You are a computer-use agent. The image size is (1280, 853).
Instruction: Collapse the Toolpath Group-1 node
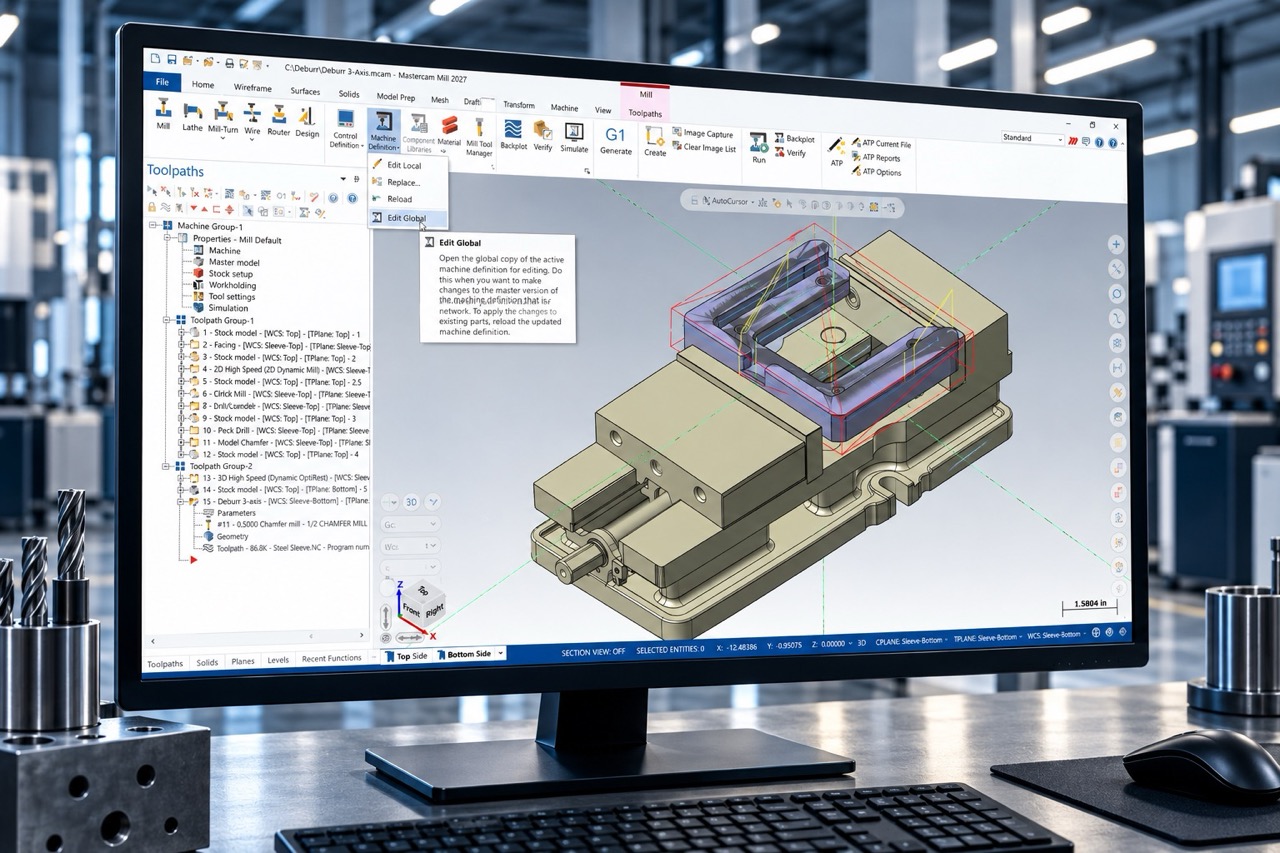[x=168, y=321]
